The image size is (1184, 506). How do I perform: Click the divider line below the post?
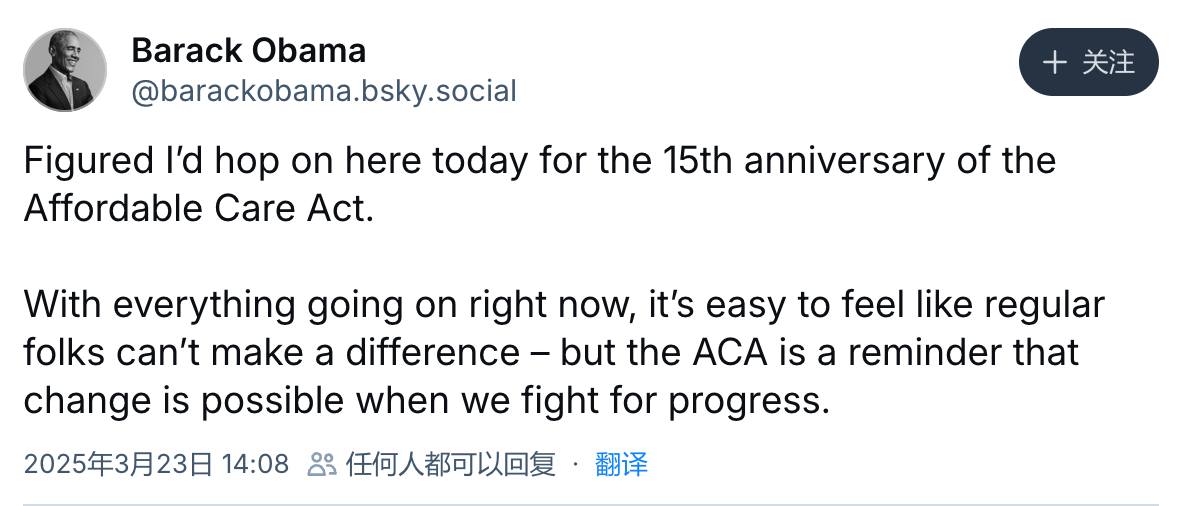coord(592,503)
